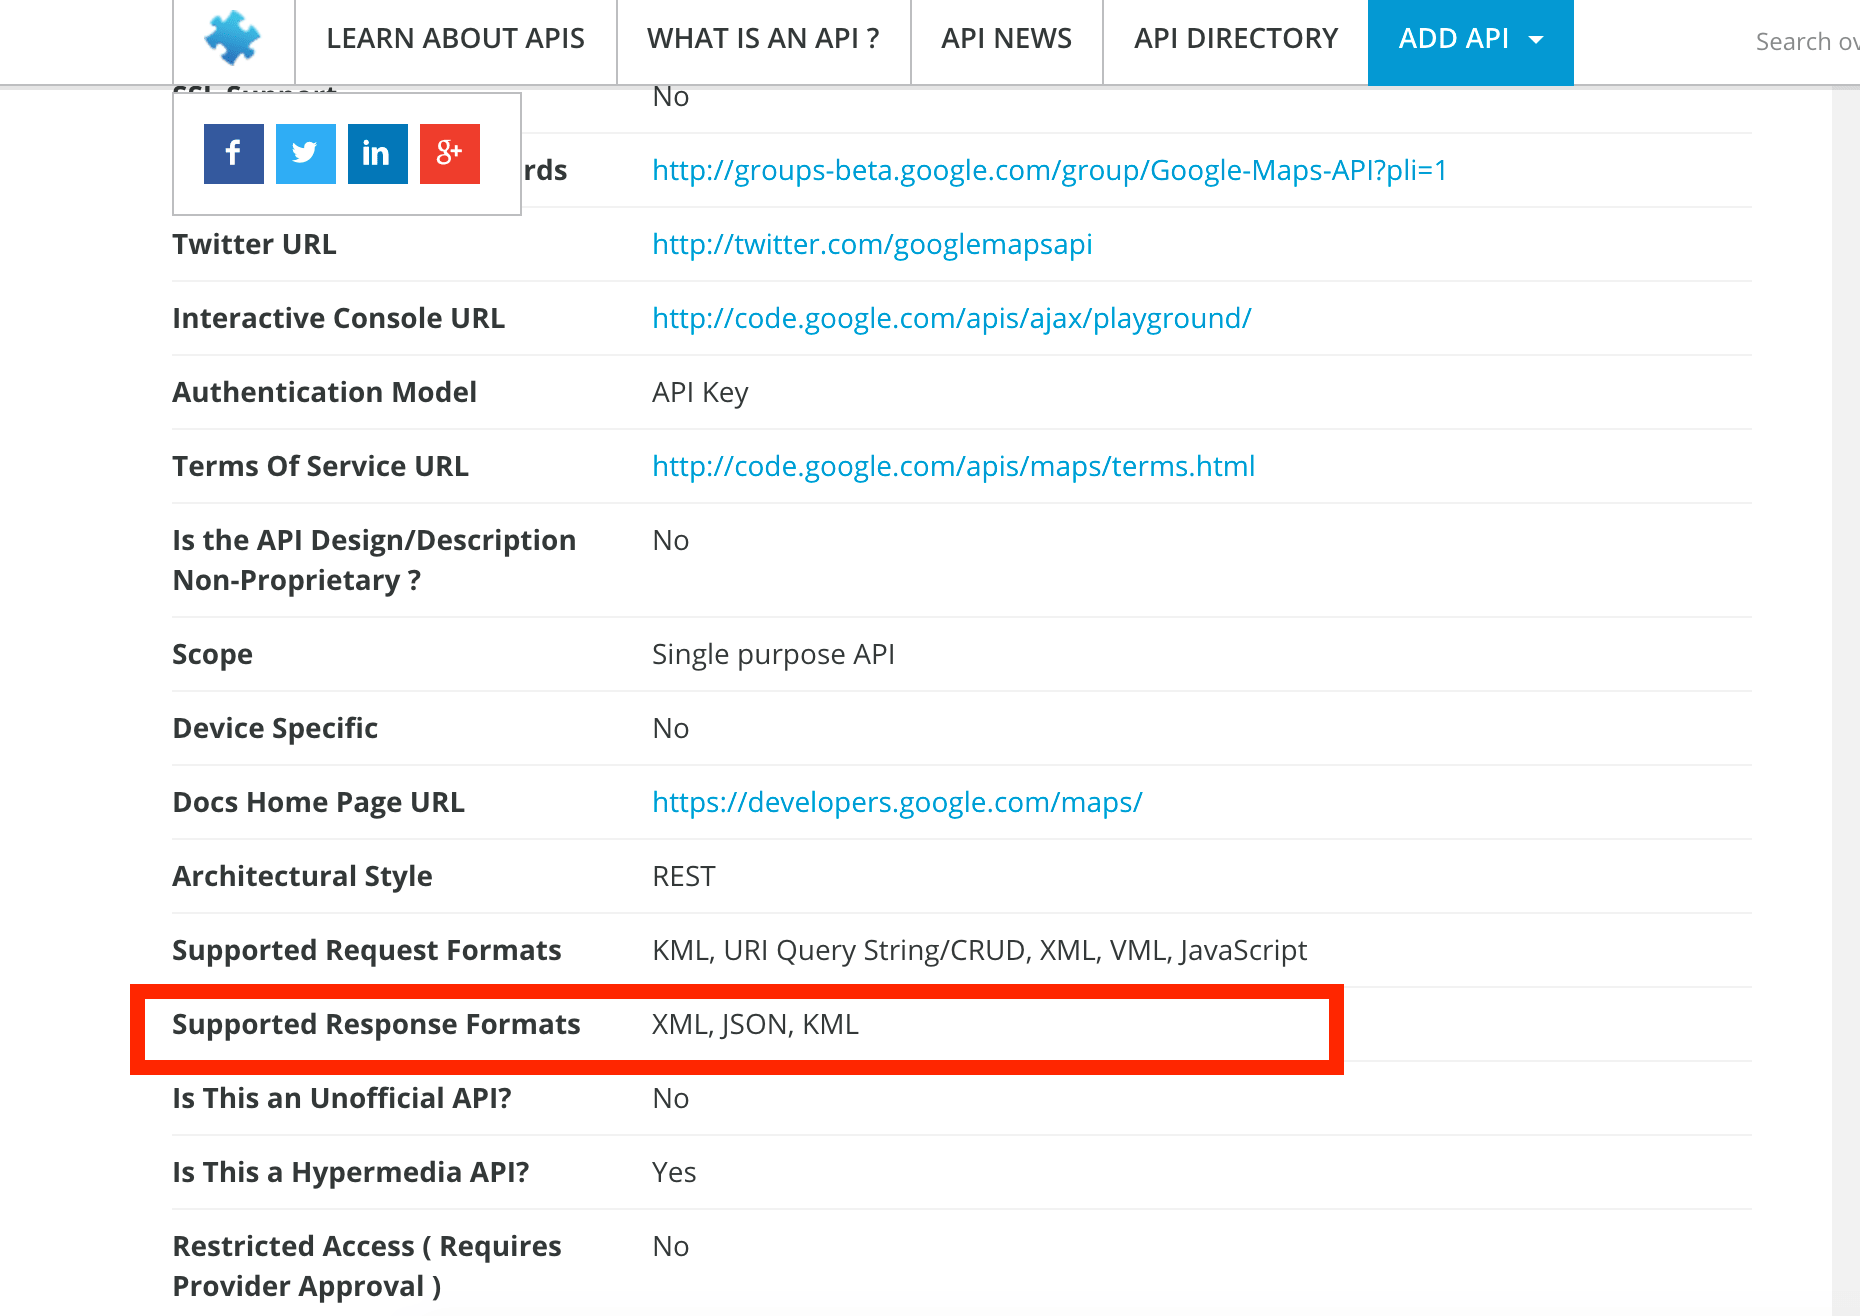Open the ajax playground console link
The width and height of the screenshot is (1860, 1316).
pyautogui.click(x=951, y=318)
